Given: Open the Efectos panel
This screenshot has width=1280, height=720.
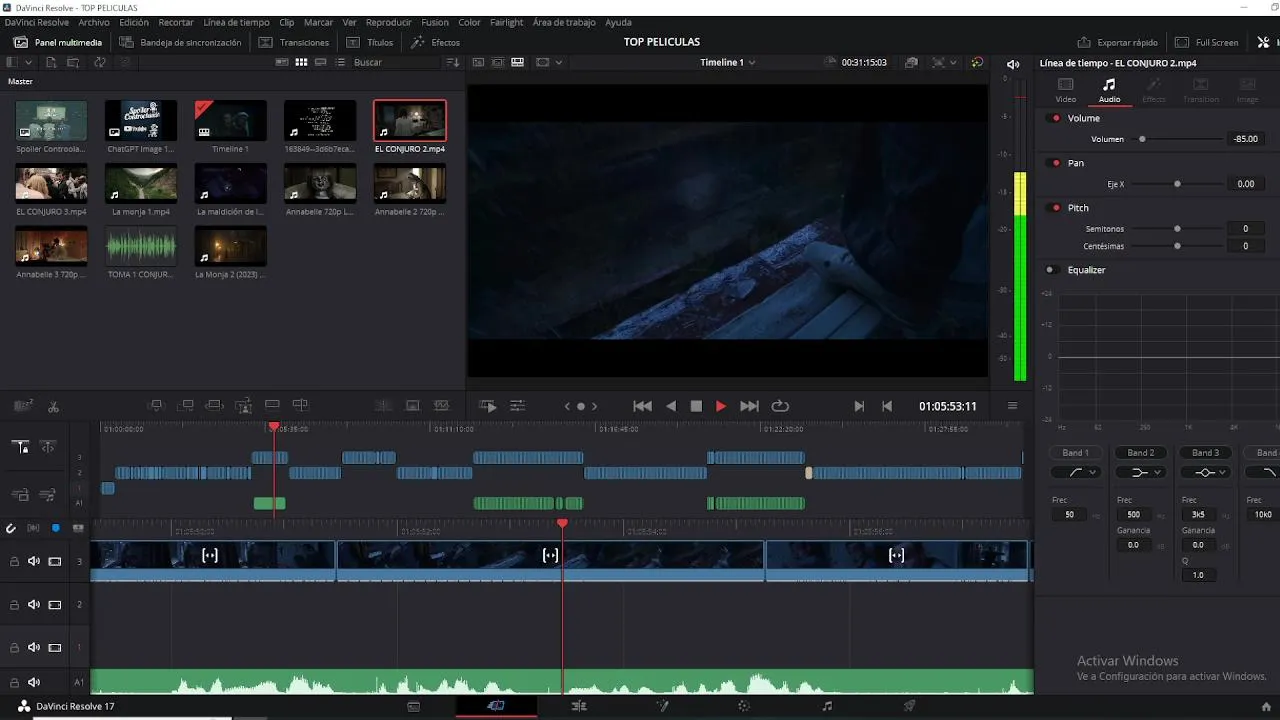Looking at the screenshot, I should point(435,43).
